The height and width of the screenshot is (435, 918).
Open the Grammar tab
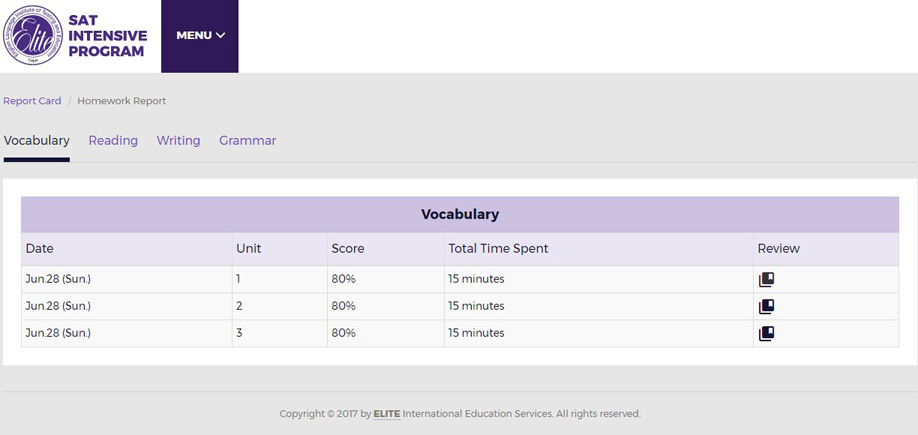click(248, 141)
